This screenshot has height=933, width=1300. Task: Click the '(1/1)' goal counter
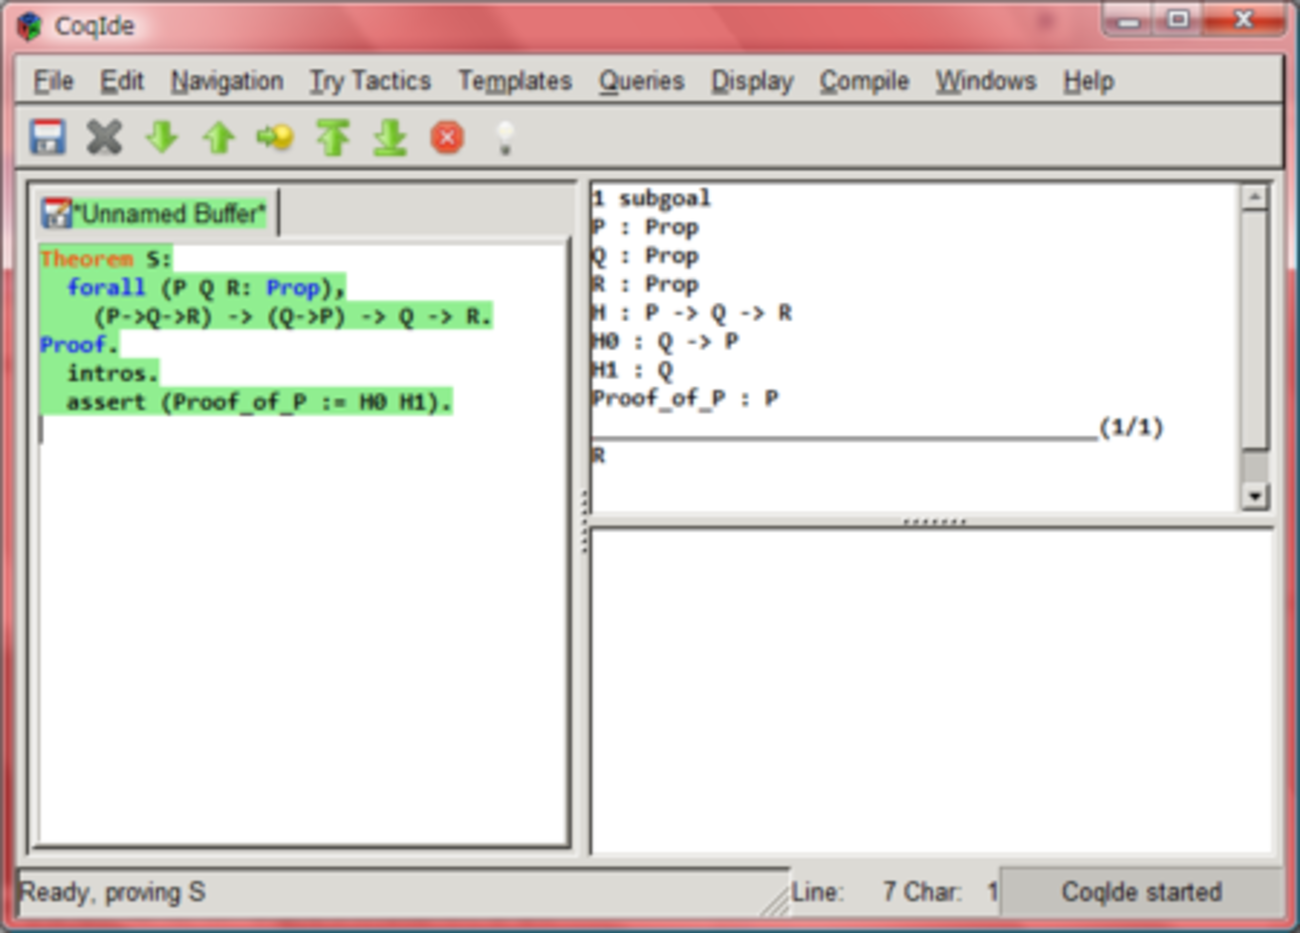click(1131, 428)
